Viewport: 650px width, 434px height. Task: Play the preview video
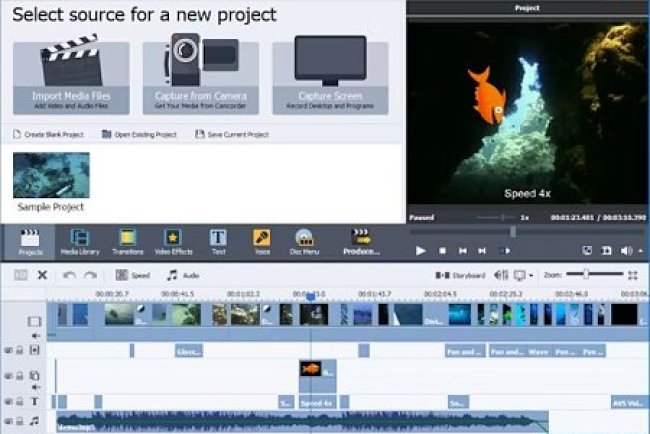pyautogui.click(x=420, y=250)
